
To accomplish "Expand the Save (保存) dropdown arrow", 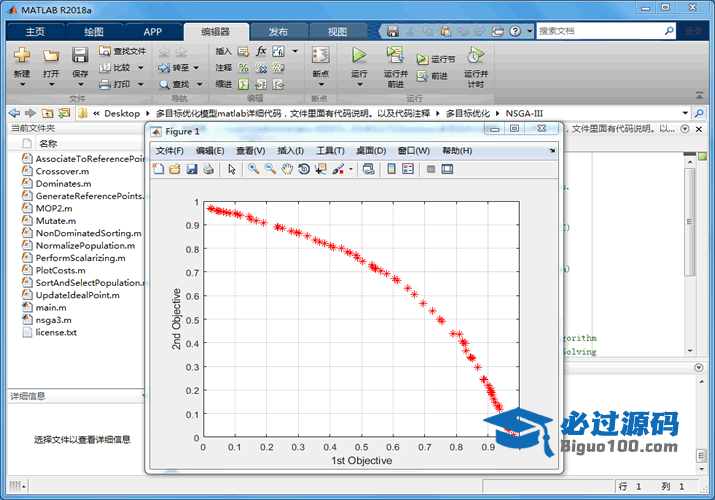I will (x=80, y=84).
